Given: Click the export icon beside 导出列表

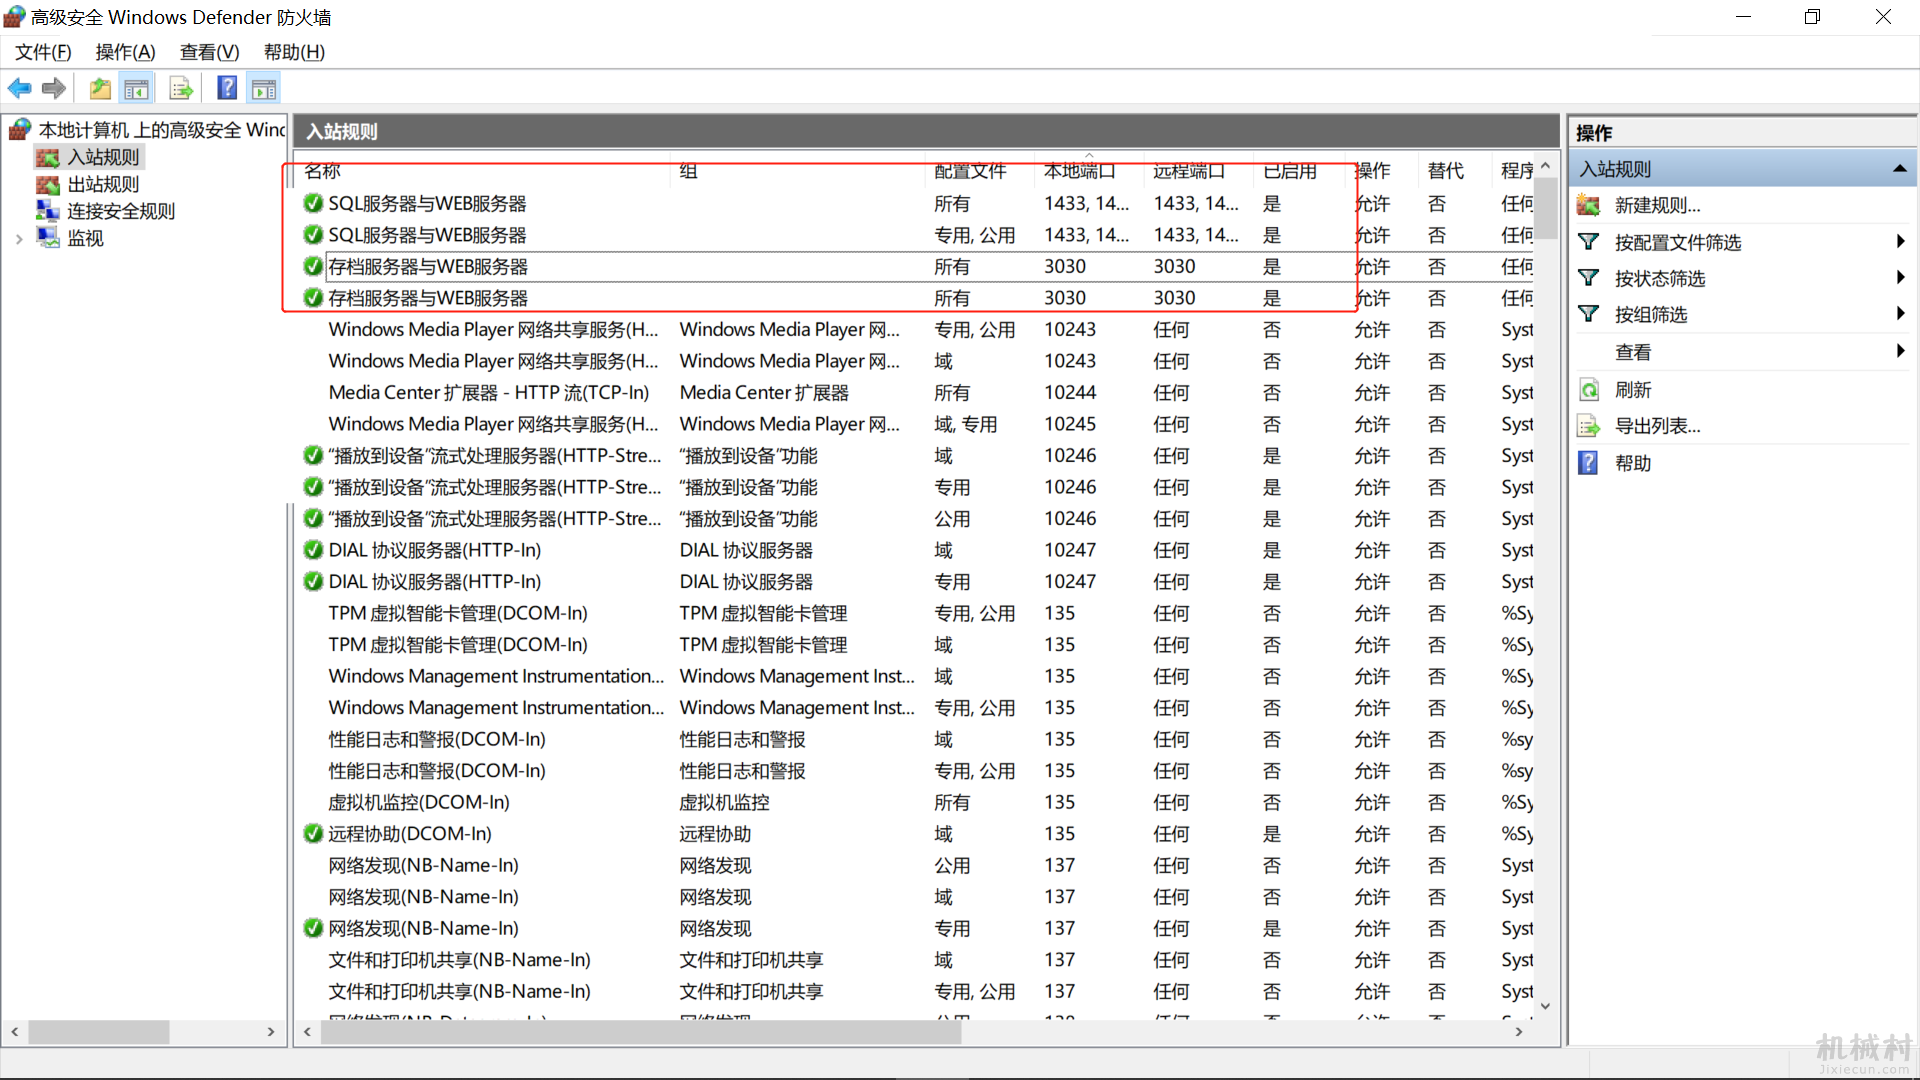Looking at the screenshot, I should 1588,426.
